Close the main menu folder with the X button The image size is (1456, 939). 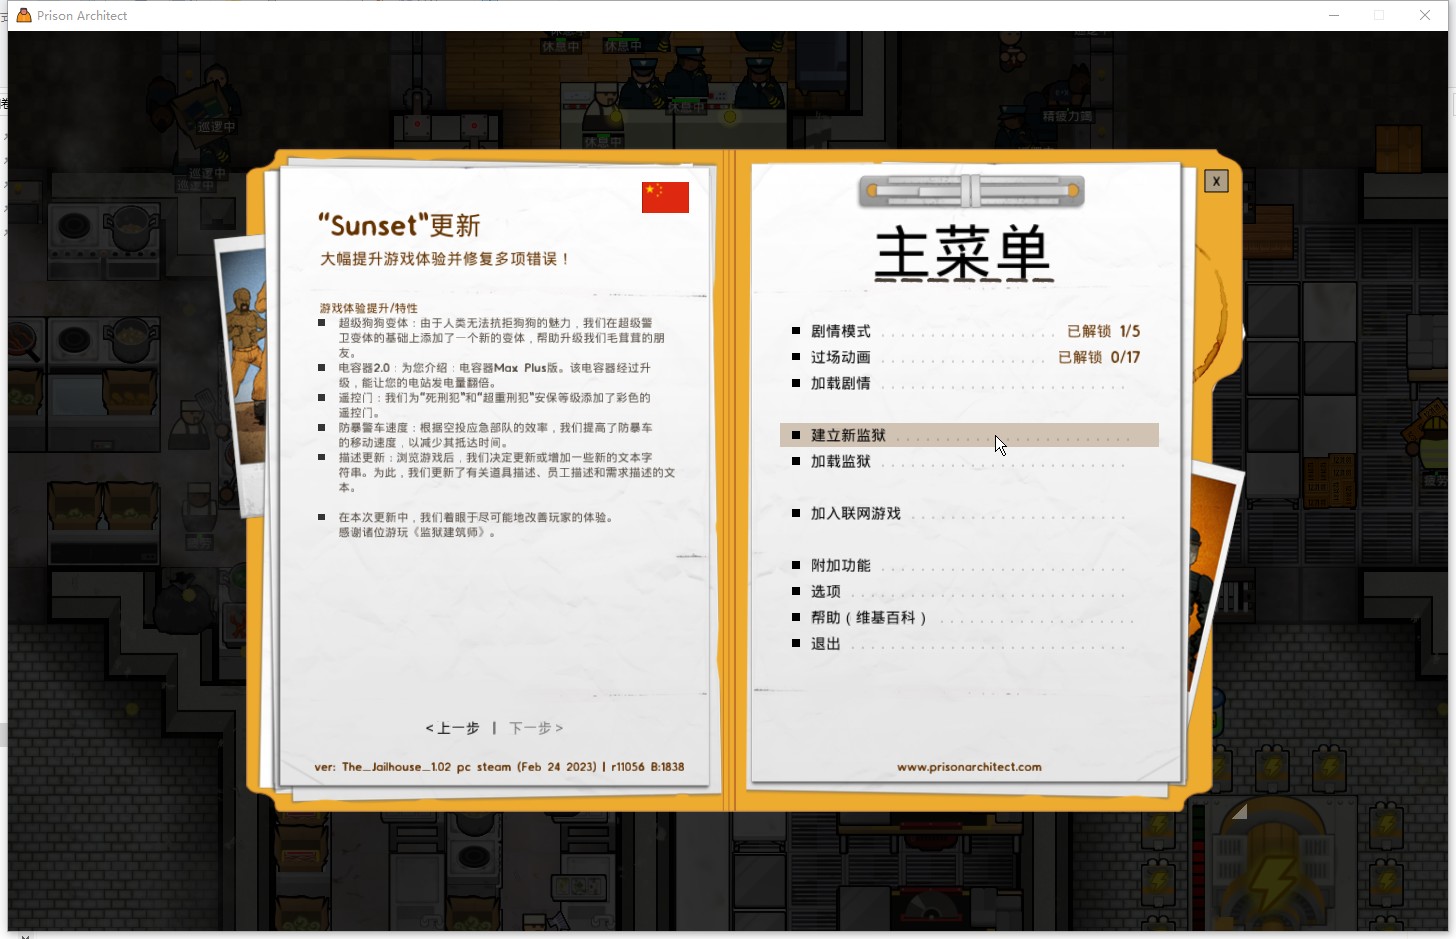click(1216, 181)
